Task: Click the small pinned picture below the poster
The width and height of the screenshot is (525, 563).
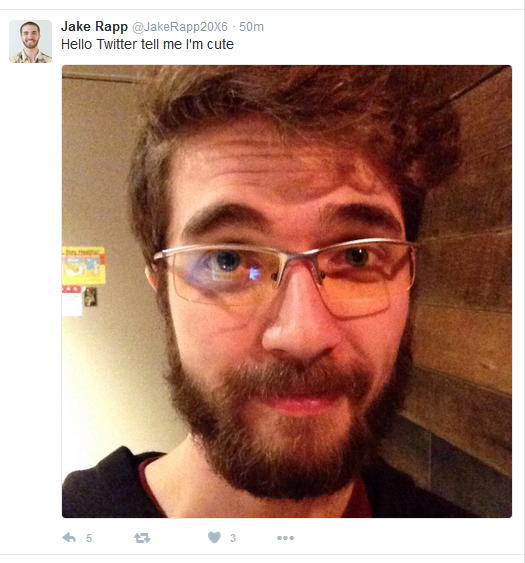Action: pos(90,297)
